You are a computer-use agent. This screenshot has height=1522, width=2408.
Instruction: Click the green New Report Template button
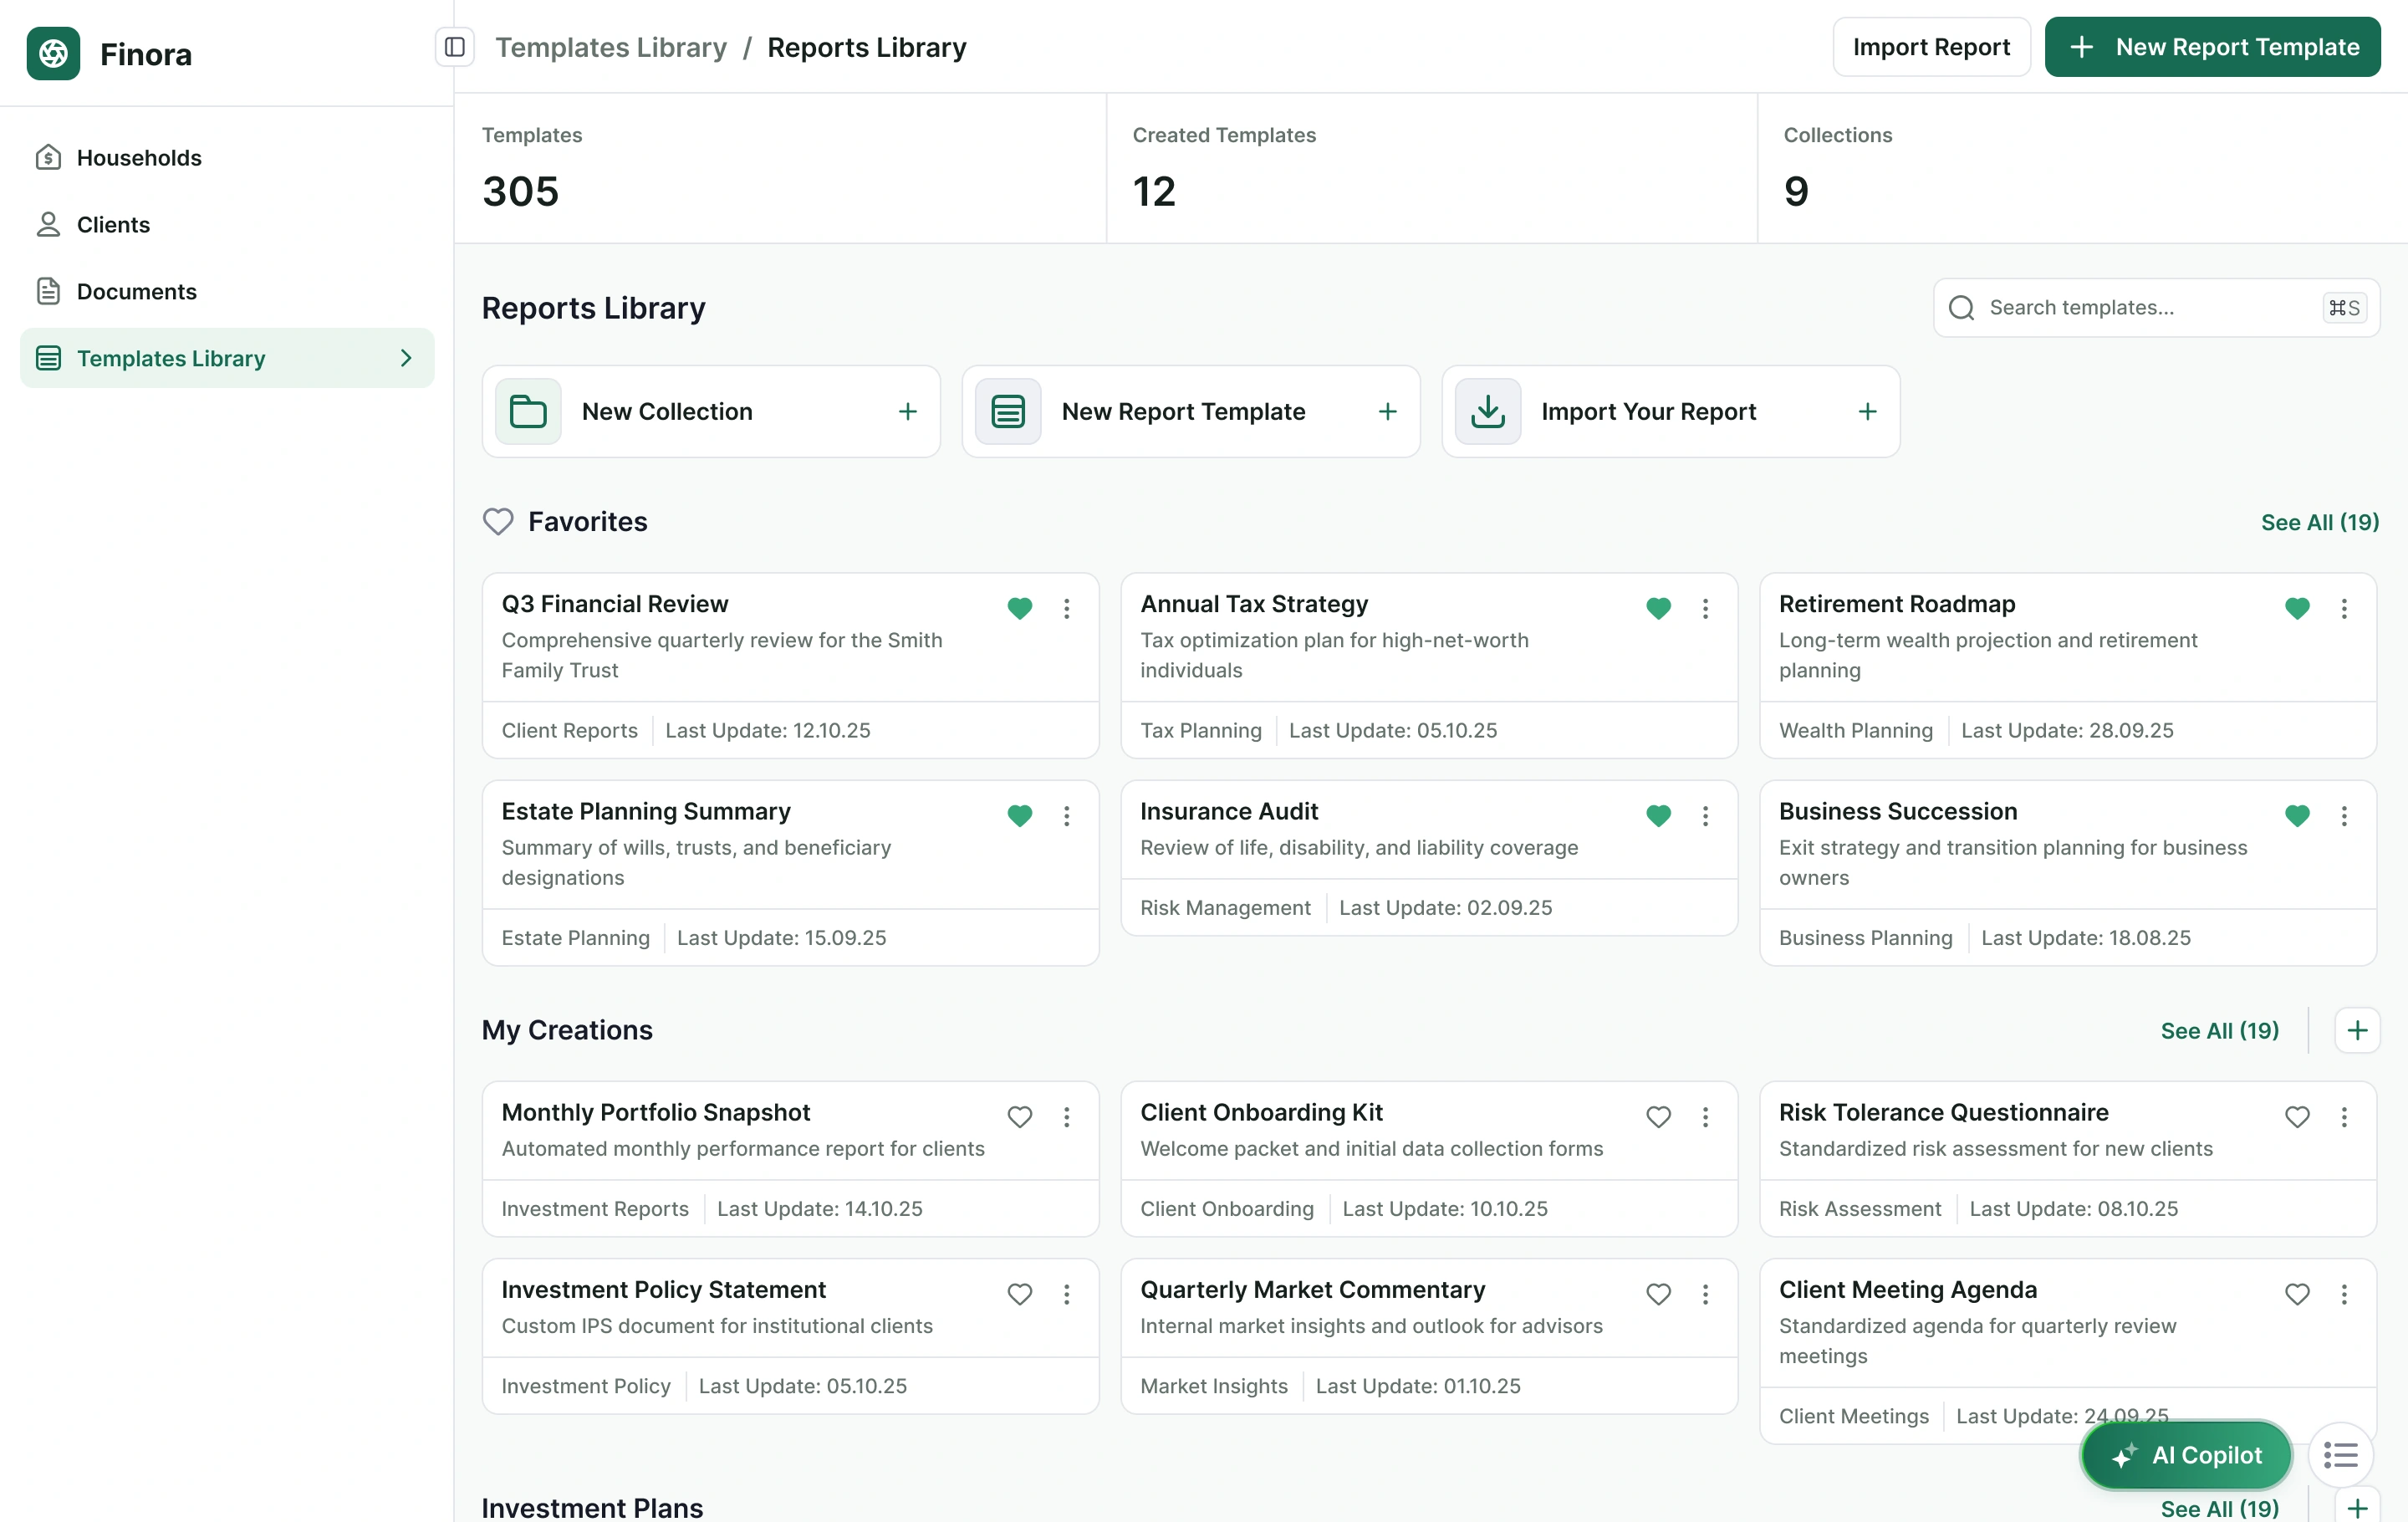(x=2212, y=47)
